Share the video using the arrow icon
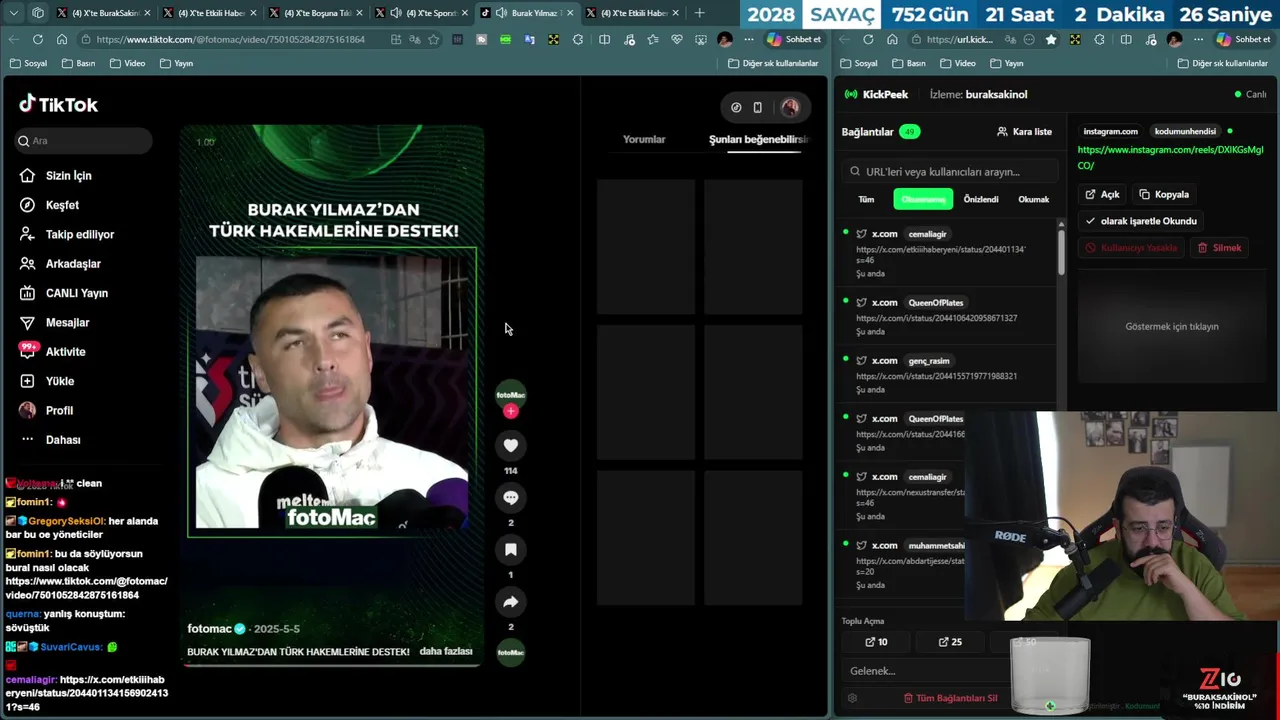This screenshot has width=1280, height=720. tap(511, 602)
